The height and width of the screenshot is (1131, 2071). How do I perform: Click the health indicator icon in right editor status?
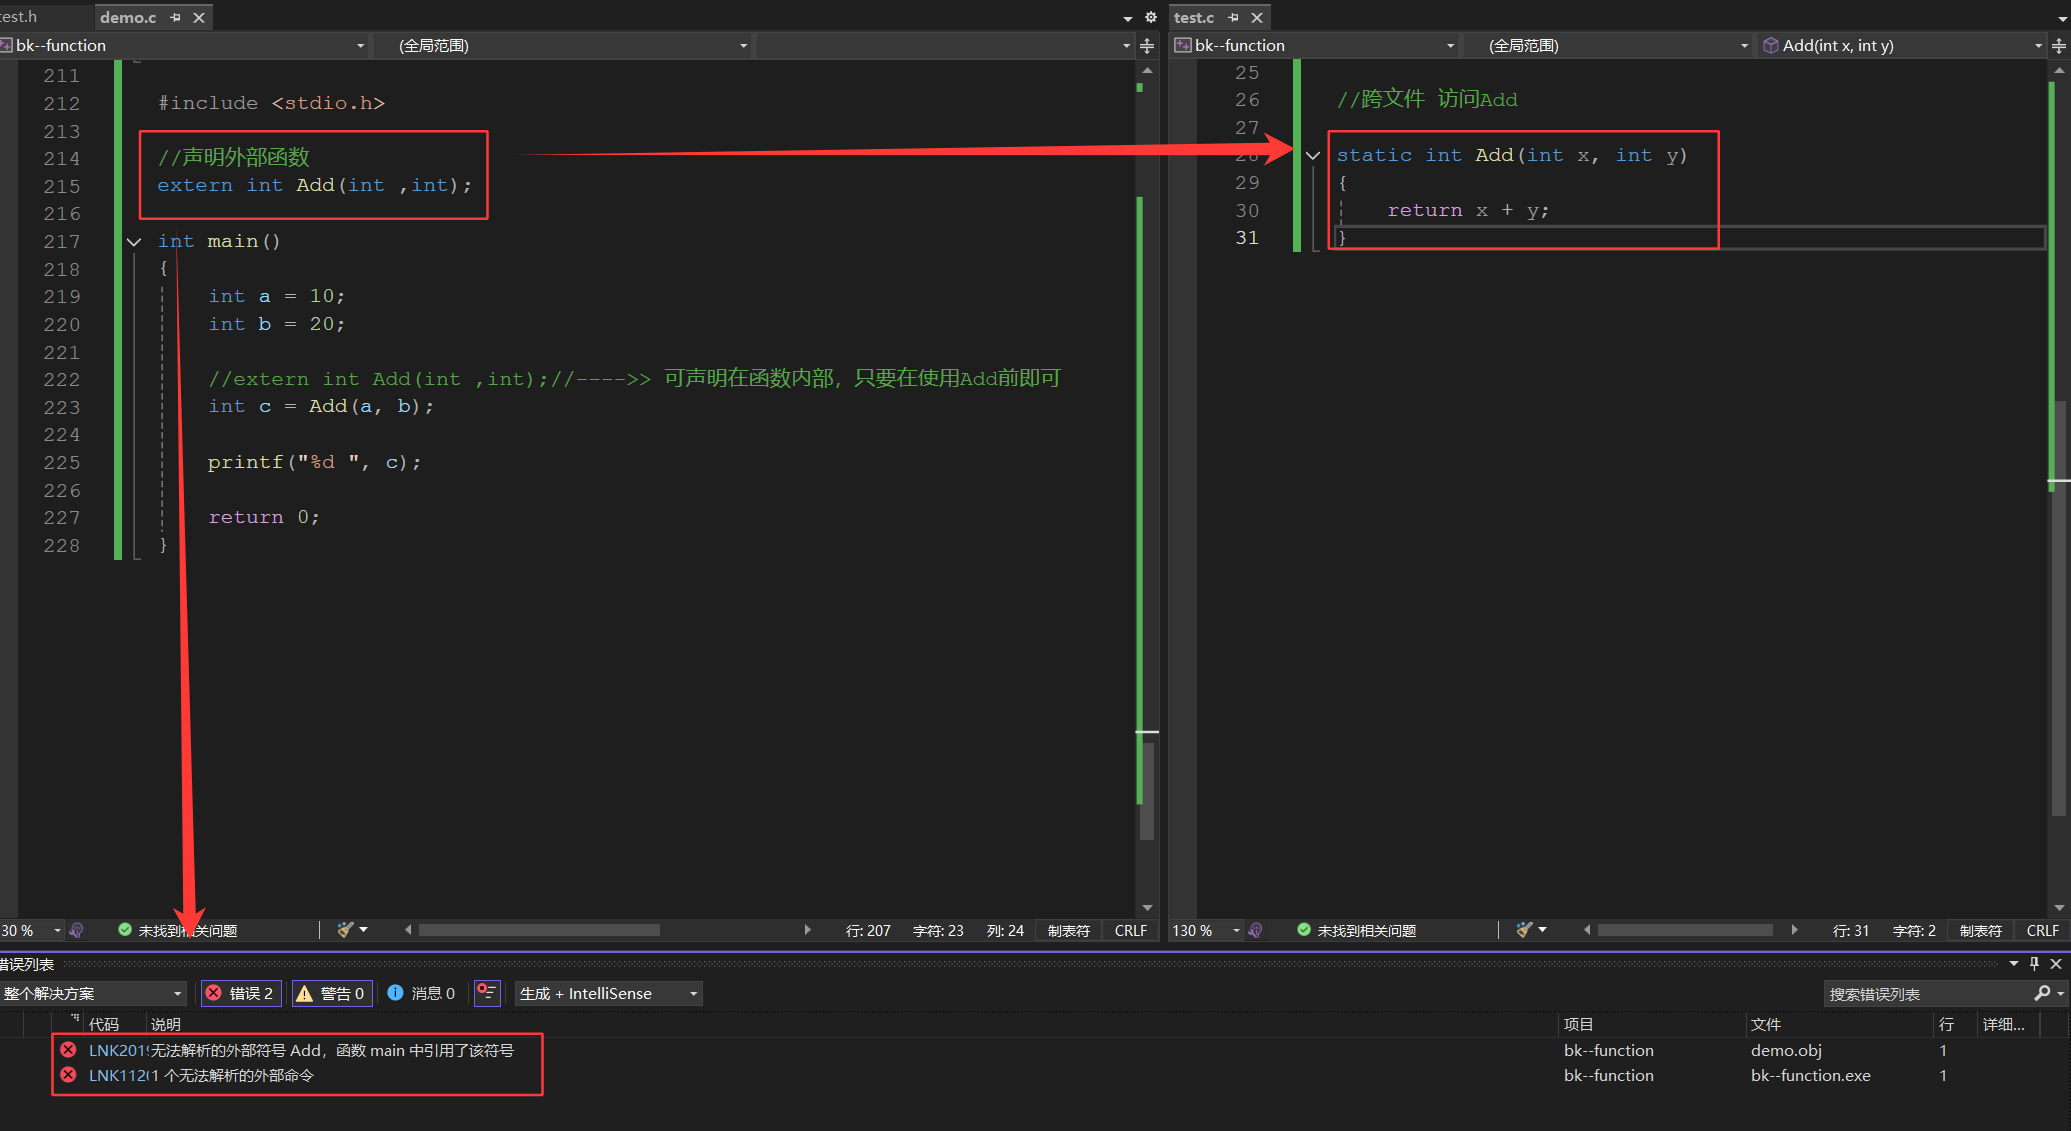point(1304,930)
